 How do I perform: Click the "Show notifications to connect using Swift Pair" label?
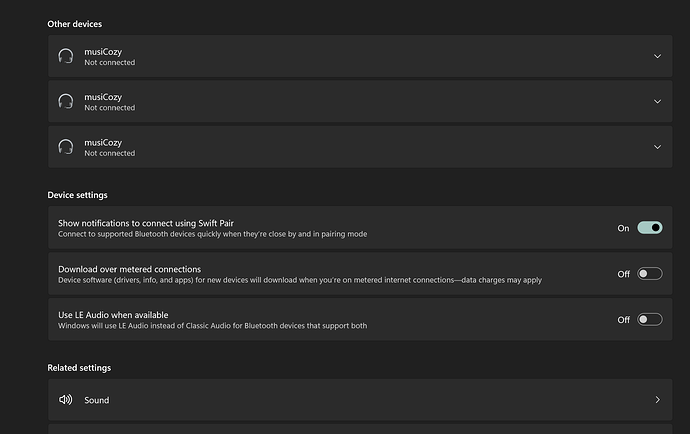147,223
